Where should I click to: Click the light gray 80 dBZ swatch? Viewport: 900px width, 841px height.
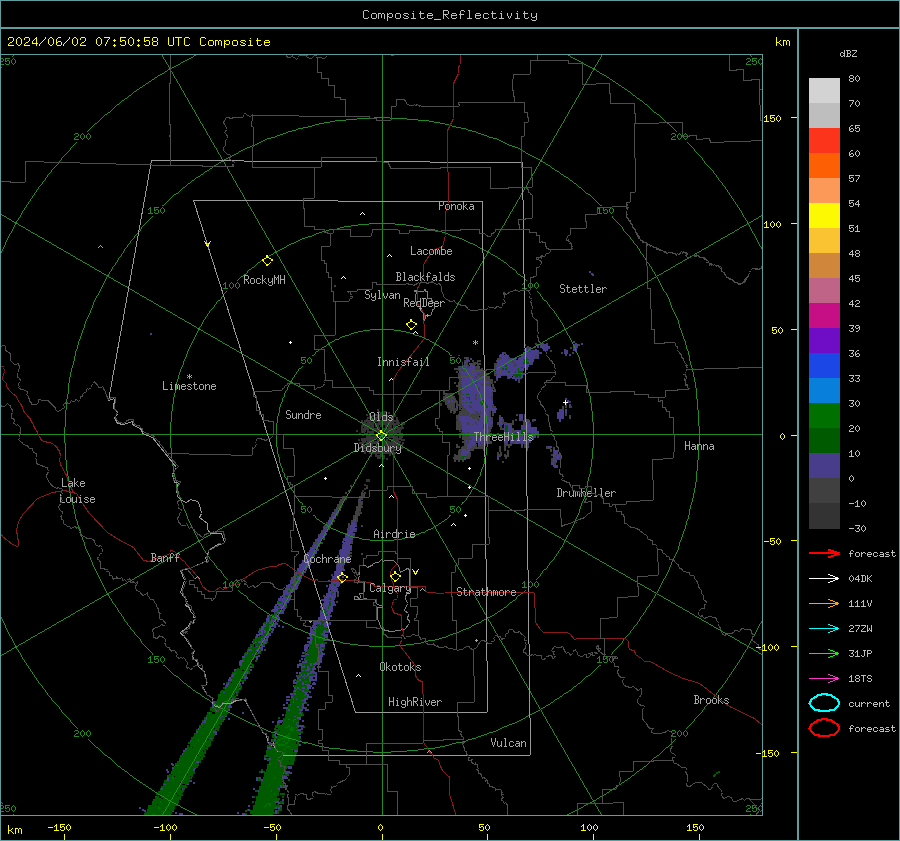pos(824,90)
